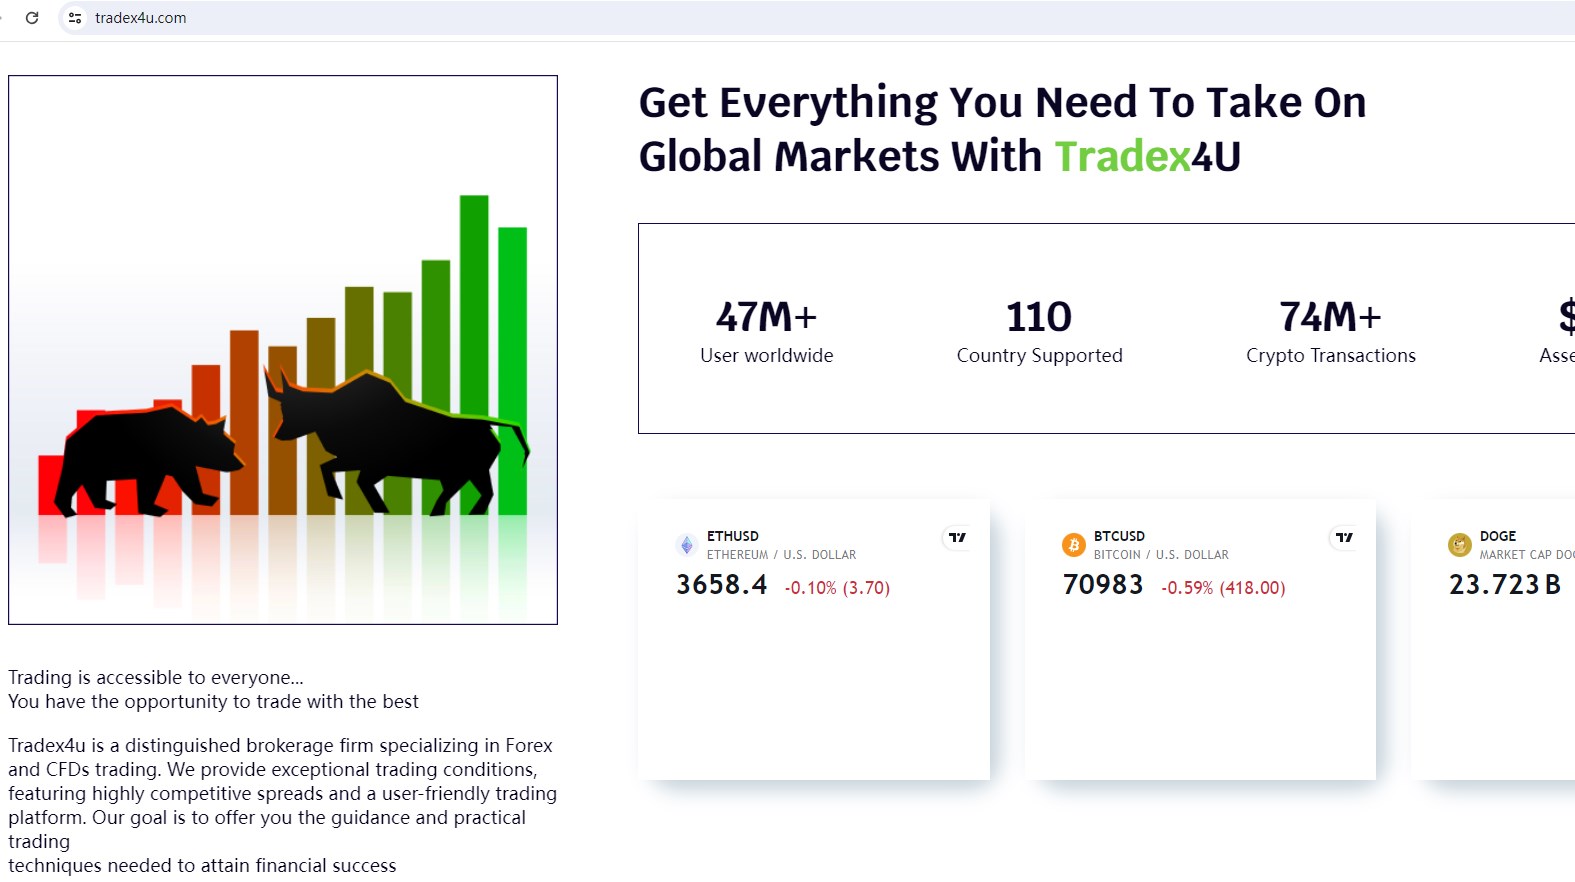Click the BTCUSD -0.59% change value
This screenshot has height=882, width=1575.
(x=1187, y=588)
